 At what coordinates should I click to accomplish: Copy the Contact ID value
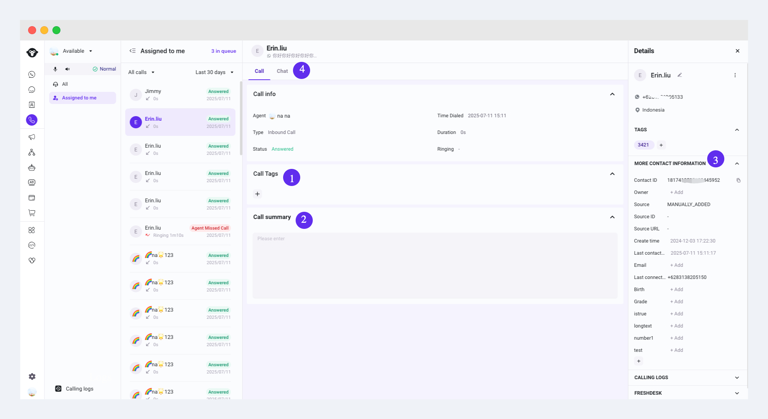click(x=738, y=181)
